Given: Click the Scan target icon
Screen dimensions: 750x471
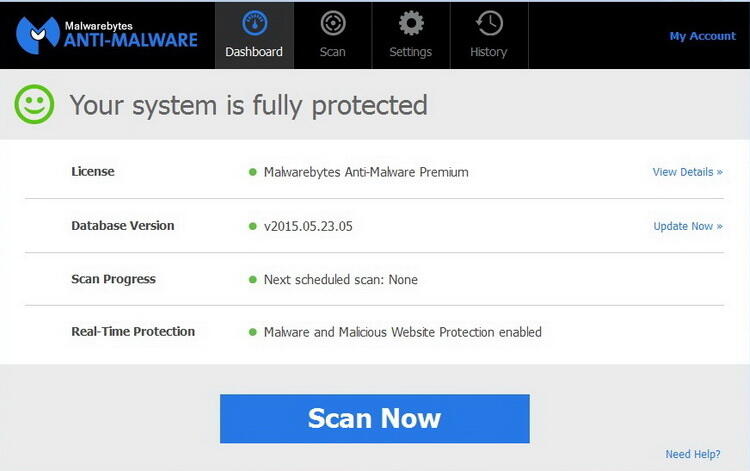Looking at the screenshot, I should click(333, 23).
